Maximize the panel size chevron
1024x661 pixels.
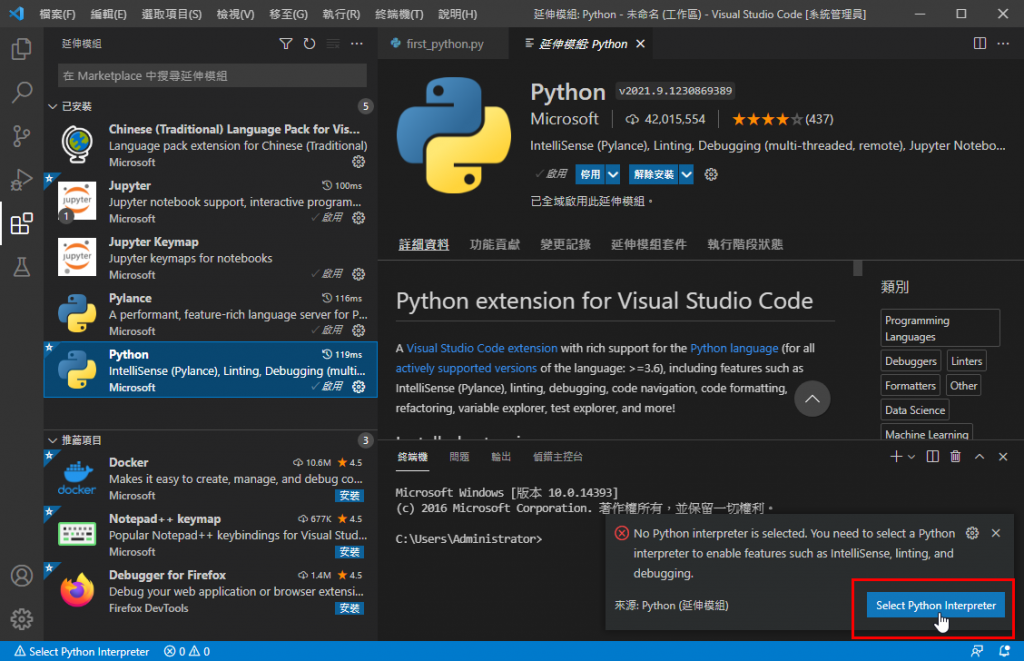[x=980, y=457]
